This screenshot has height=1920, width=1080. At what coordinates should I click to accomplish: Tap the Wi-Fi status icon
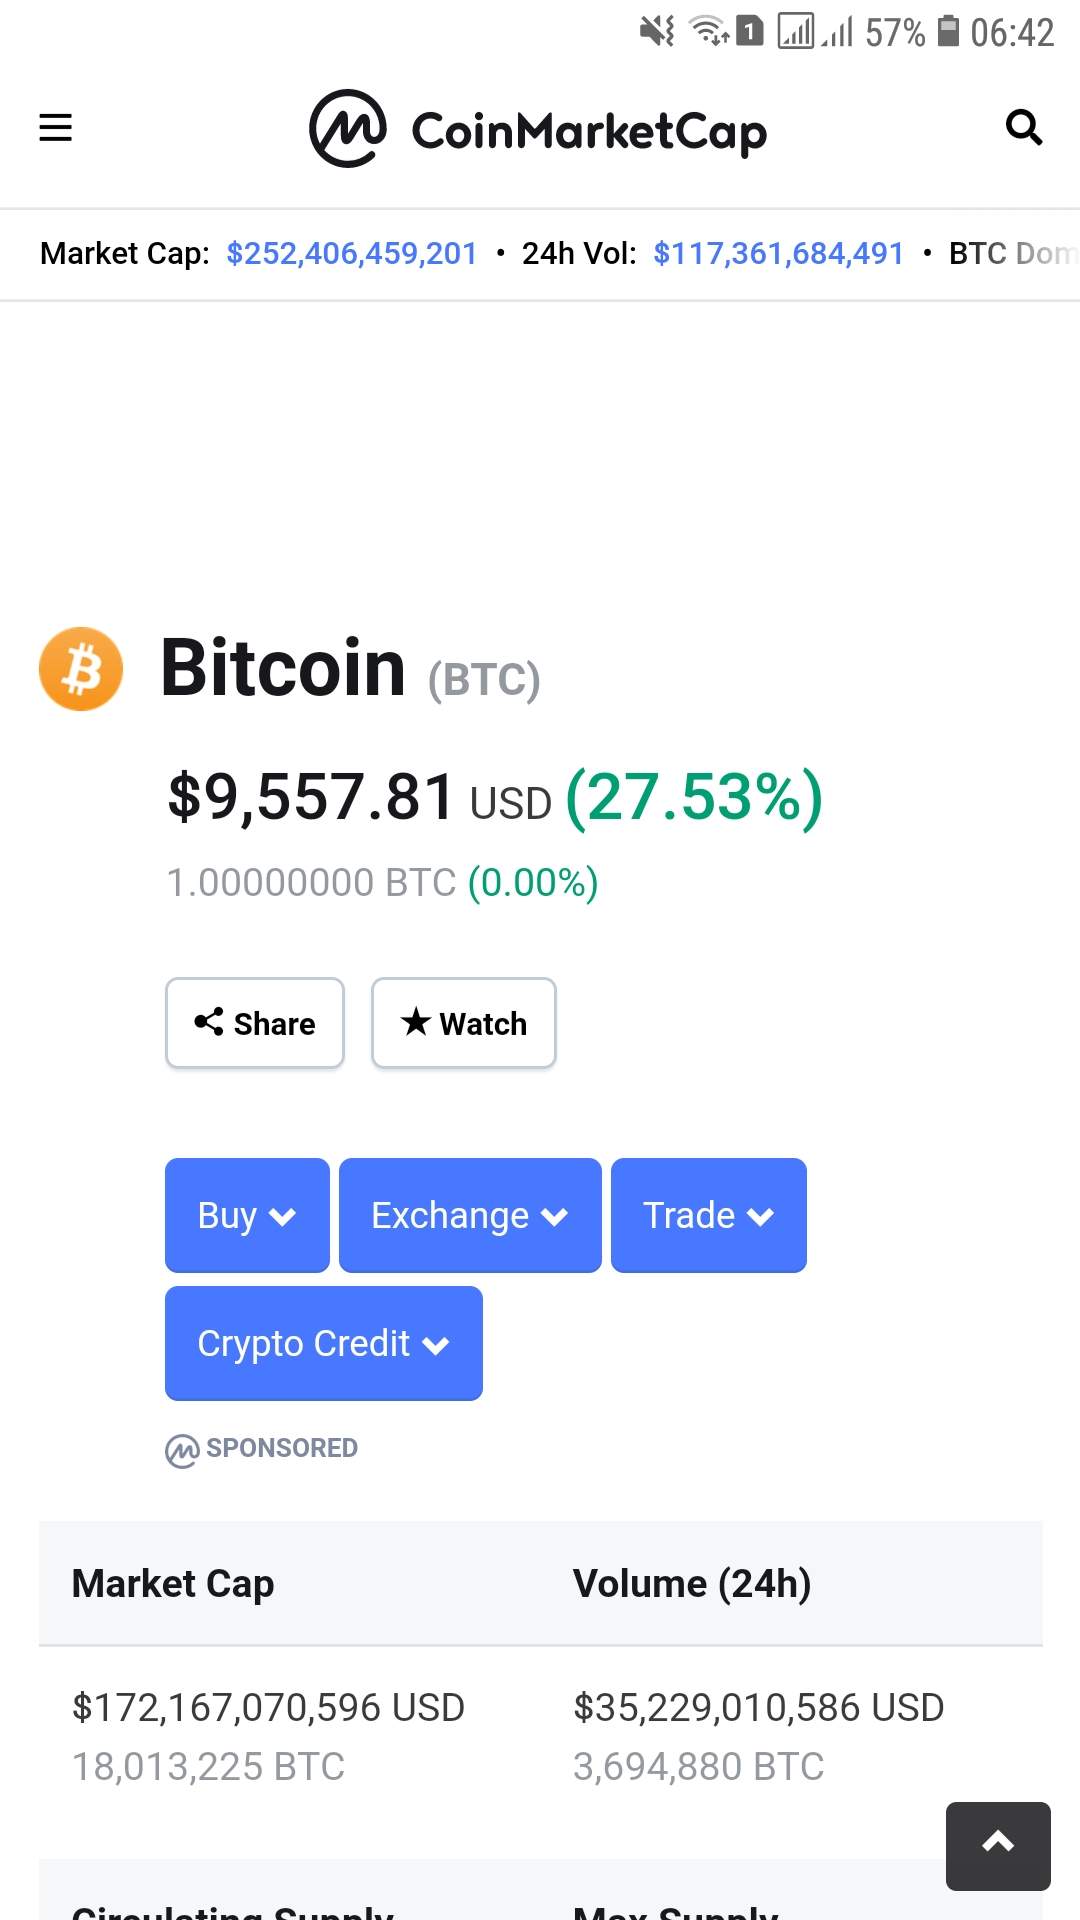710,32
